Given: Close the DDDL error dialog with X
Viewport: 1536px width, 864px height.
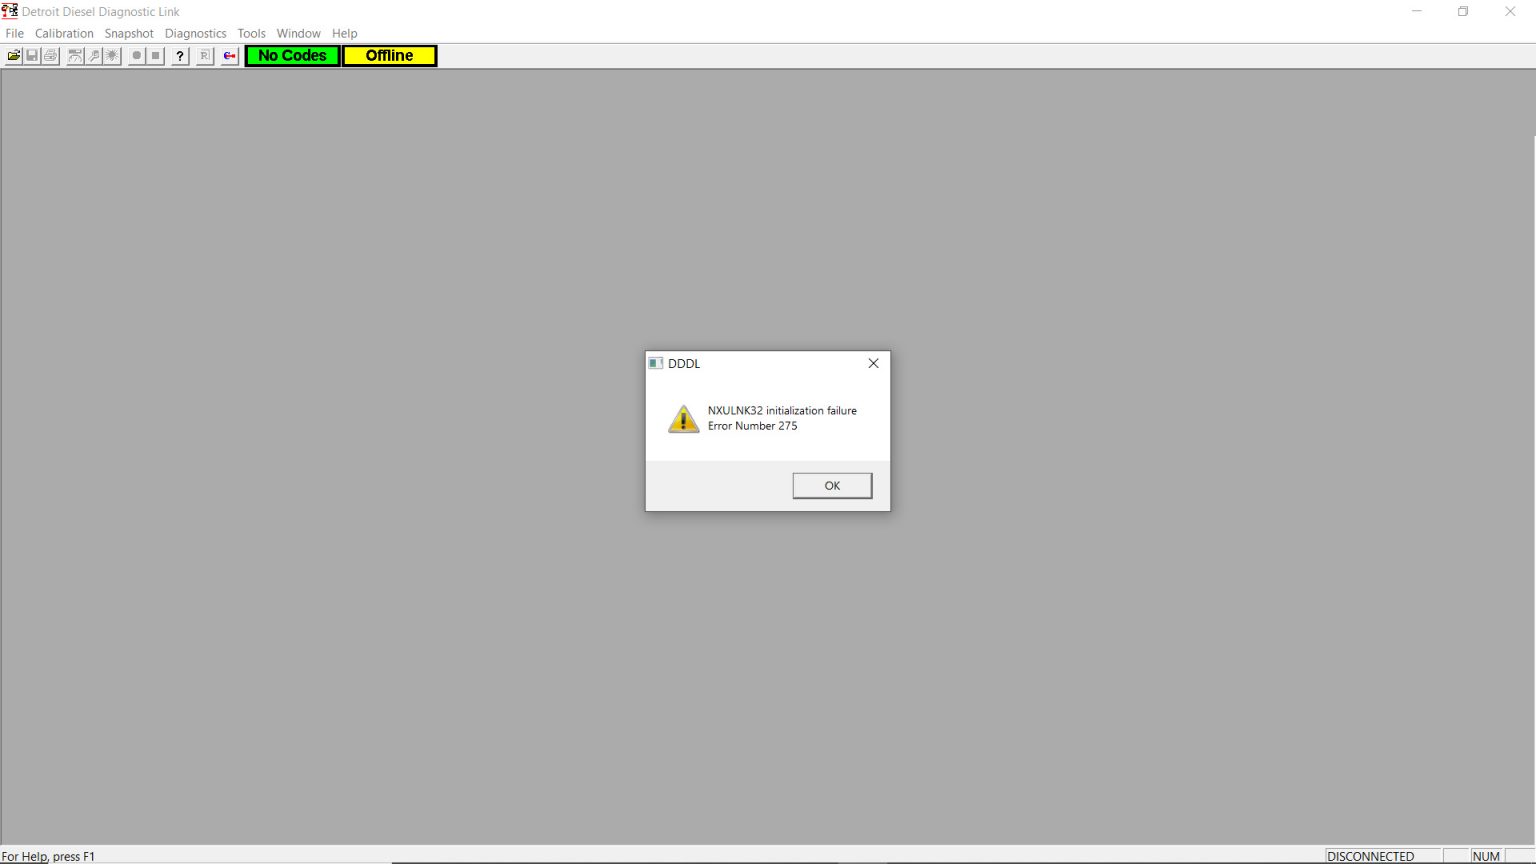Looking at the screenshot, I should 873,364.
